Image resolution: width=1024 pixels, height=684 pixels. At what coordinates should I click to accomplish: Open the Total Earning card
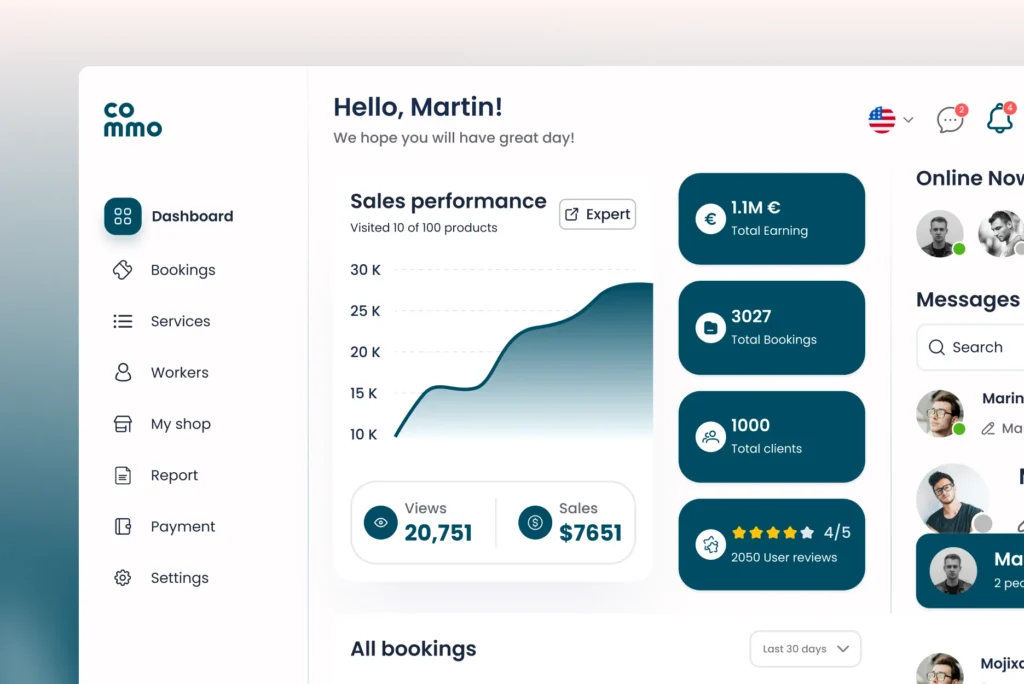(x=771, y=219)
